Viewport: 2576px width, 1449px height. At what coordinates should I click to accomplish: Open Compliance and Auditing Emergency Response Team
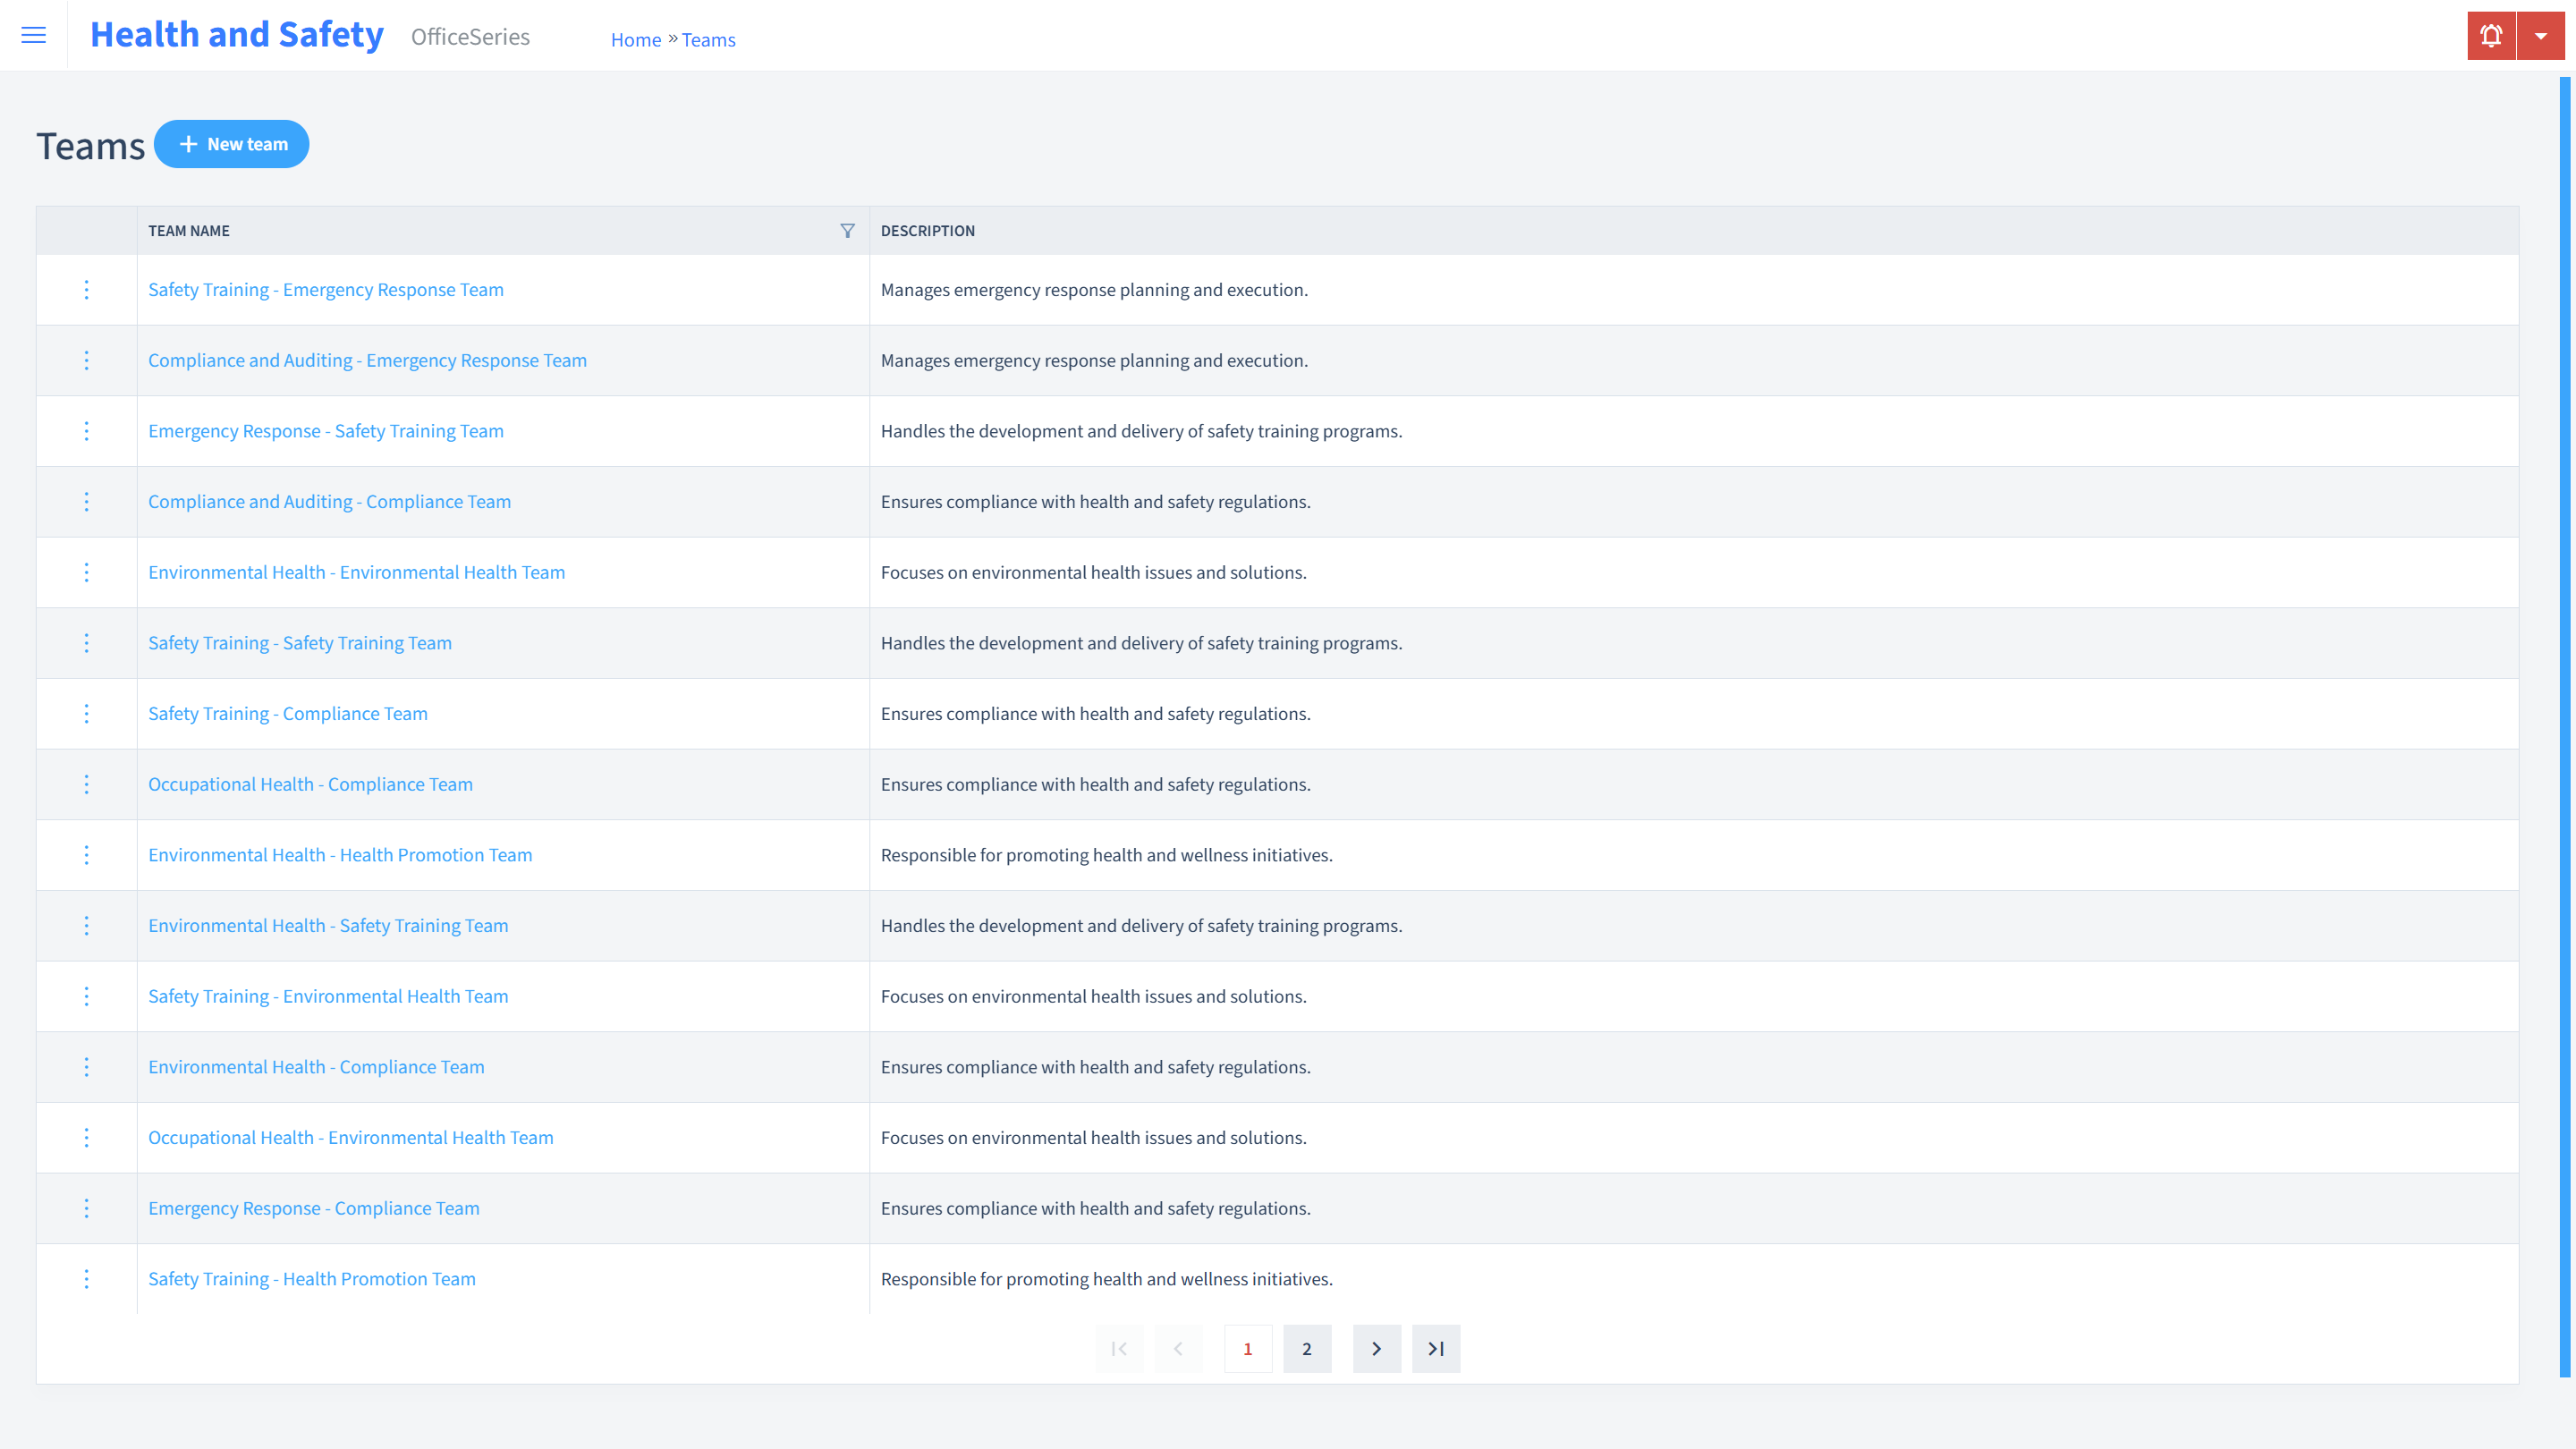(x=368, y=360)
